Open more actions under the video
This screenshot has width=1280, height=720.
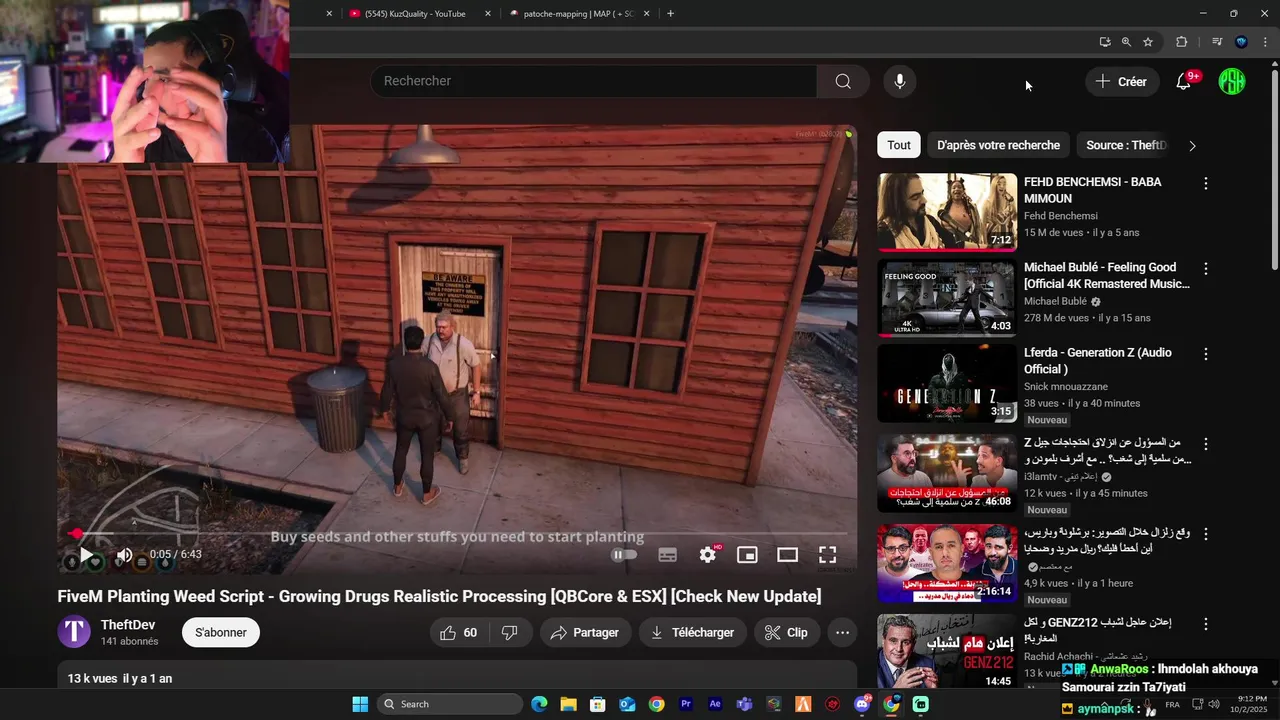tap(843, 632)
